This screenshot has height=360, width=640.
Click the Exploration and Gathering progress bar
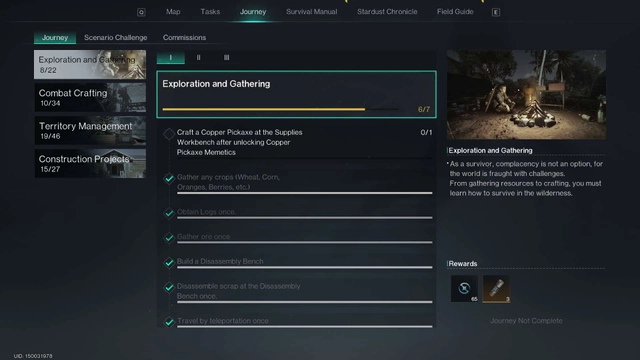pyautogui.click(x=280, y=109)
